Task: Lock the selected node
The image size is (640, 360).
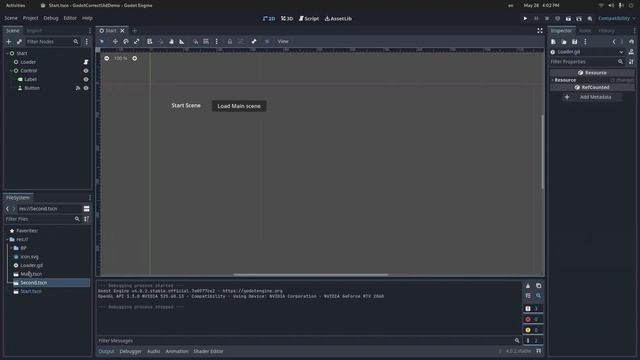Action: pos(230,41)
